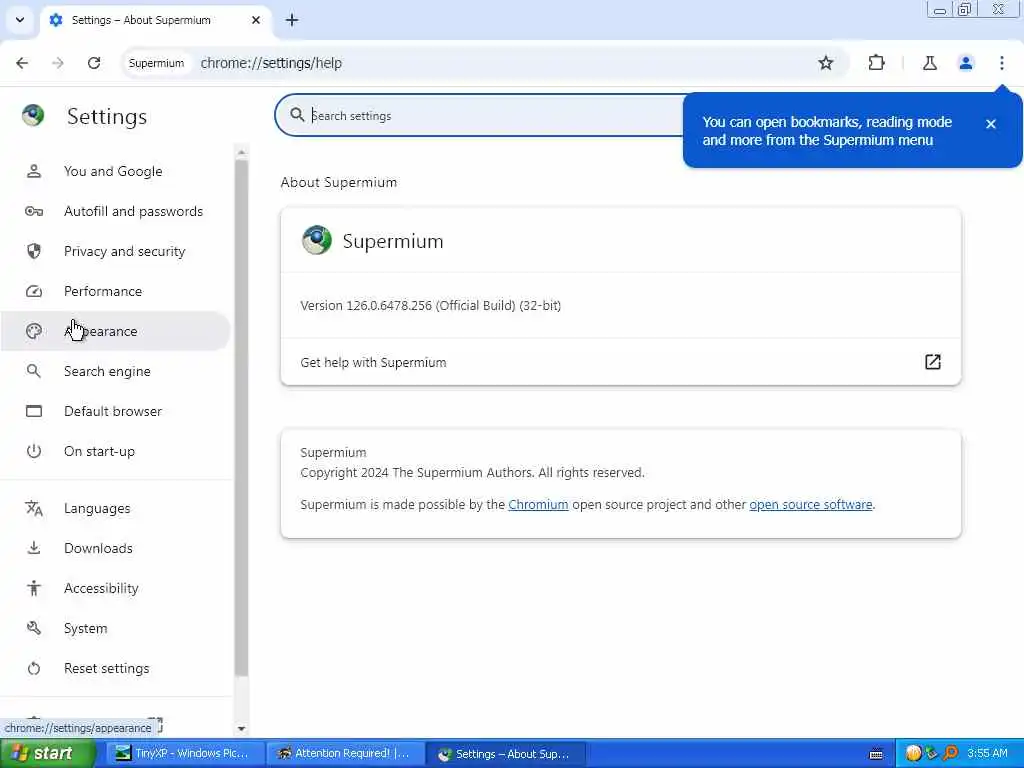Open Appearance settings
1024x768 pixels.
click(115, 331)
